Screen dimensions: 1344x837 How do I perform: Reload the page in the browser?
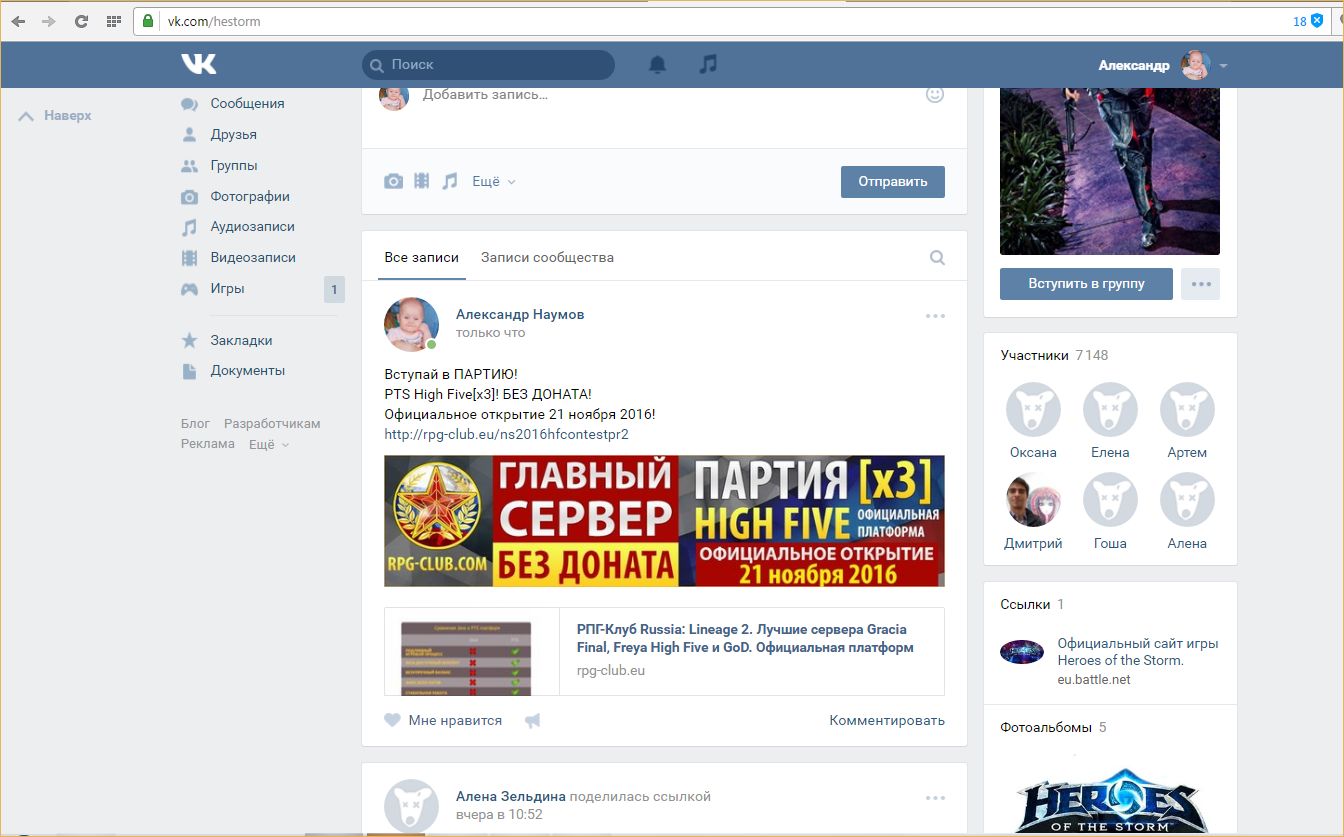(81, 21)
